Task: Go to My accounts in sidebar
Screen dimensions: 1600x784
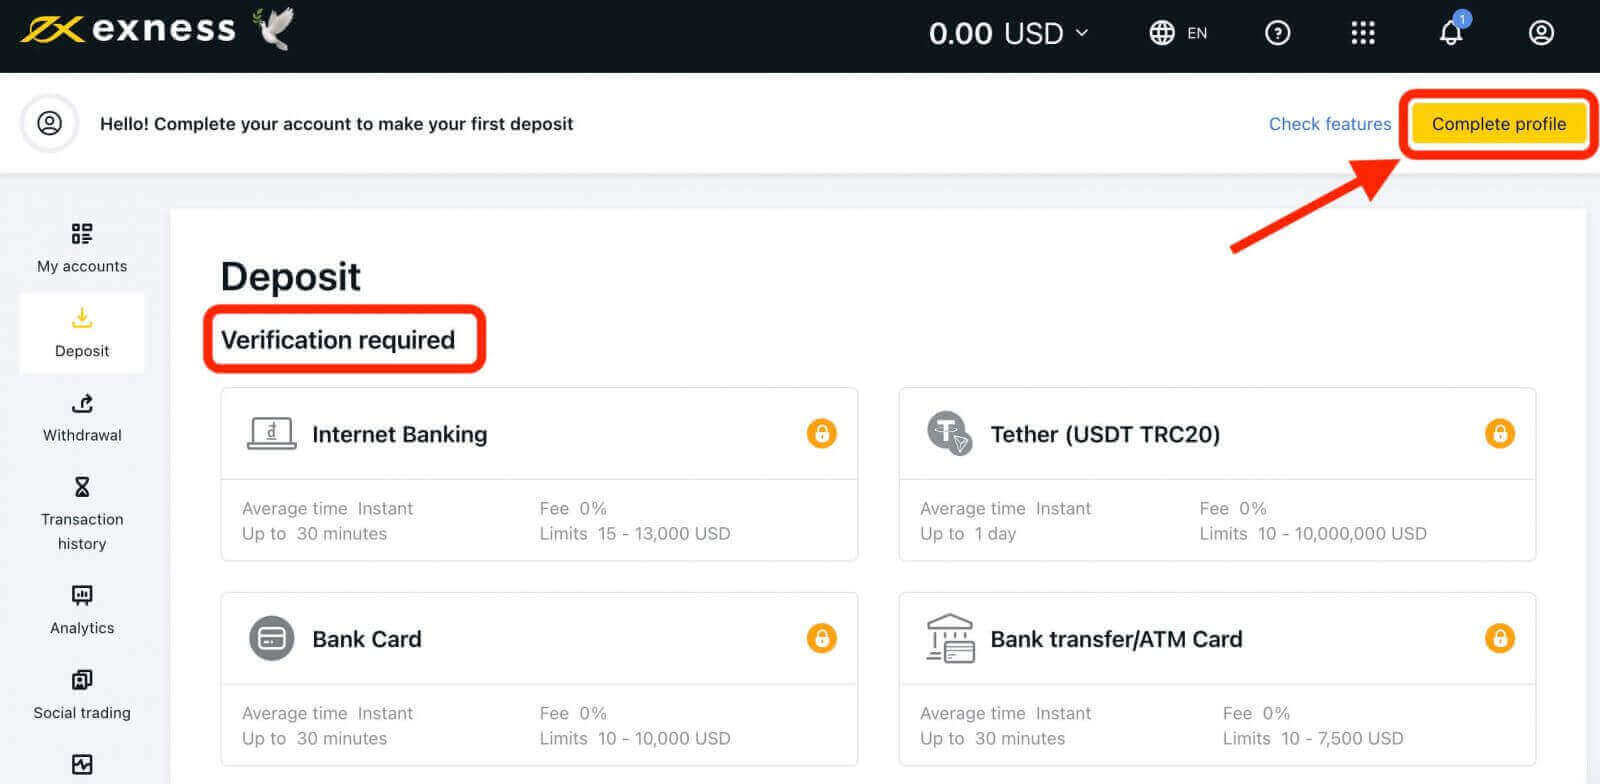Action: (x=82, y=248)
